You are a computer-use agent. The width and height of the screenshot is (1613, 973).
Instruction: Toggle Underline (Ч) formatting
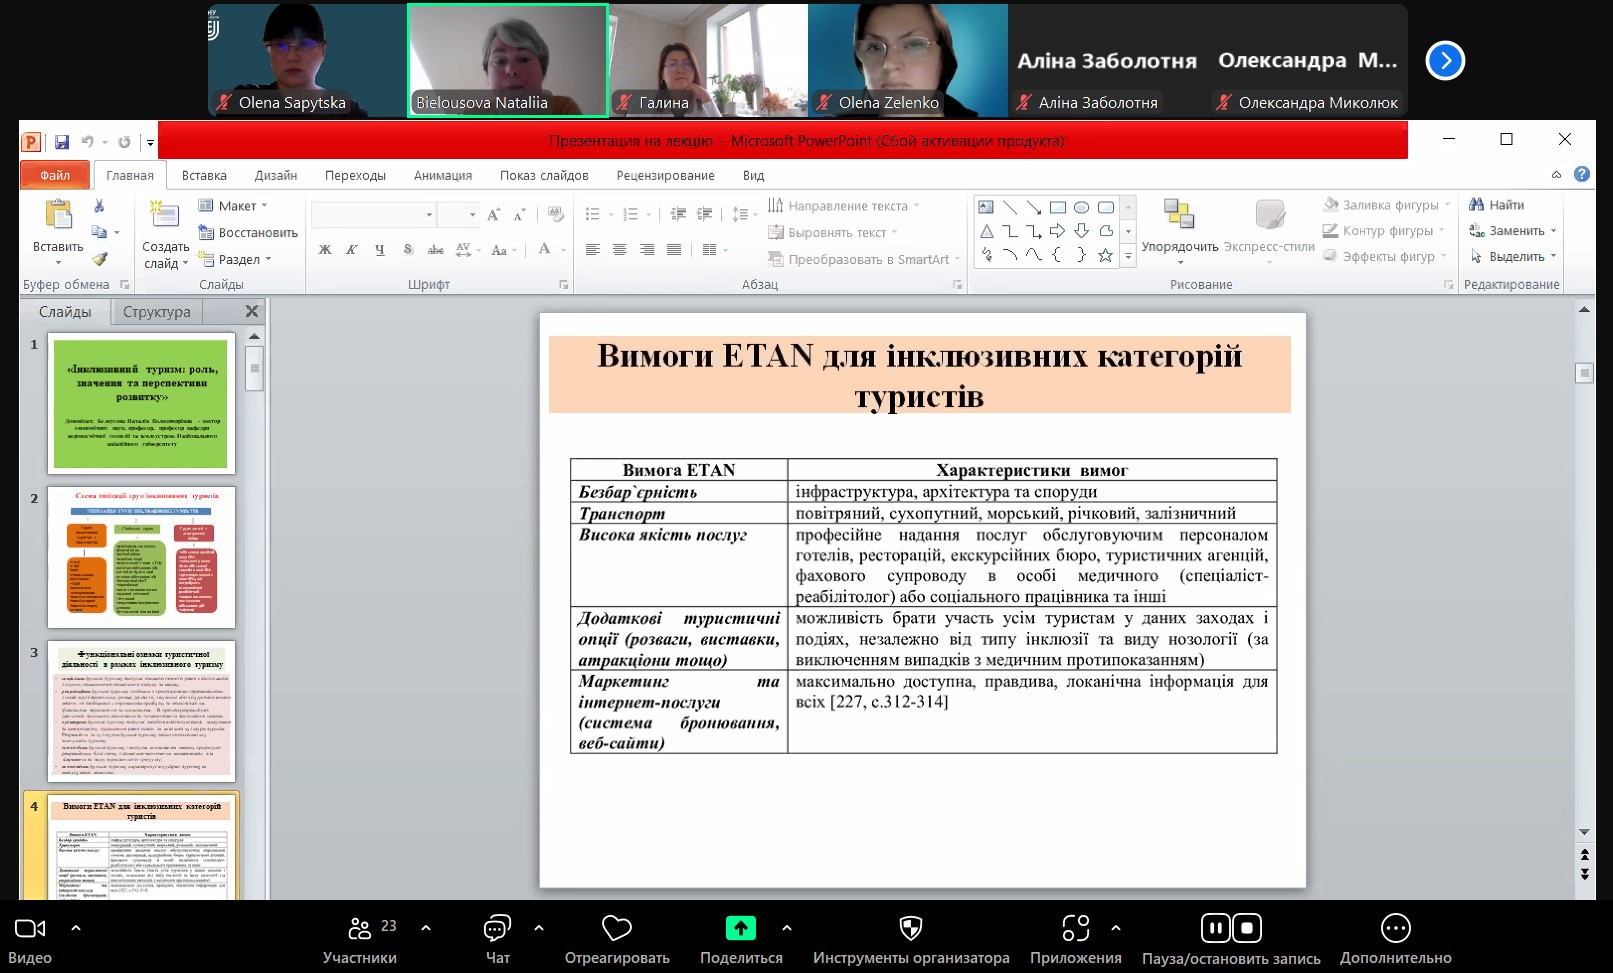[x=380, y=250]
